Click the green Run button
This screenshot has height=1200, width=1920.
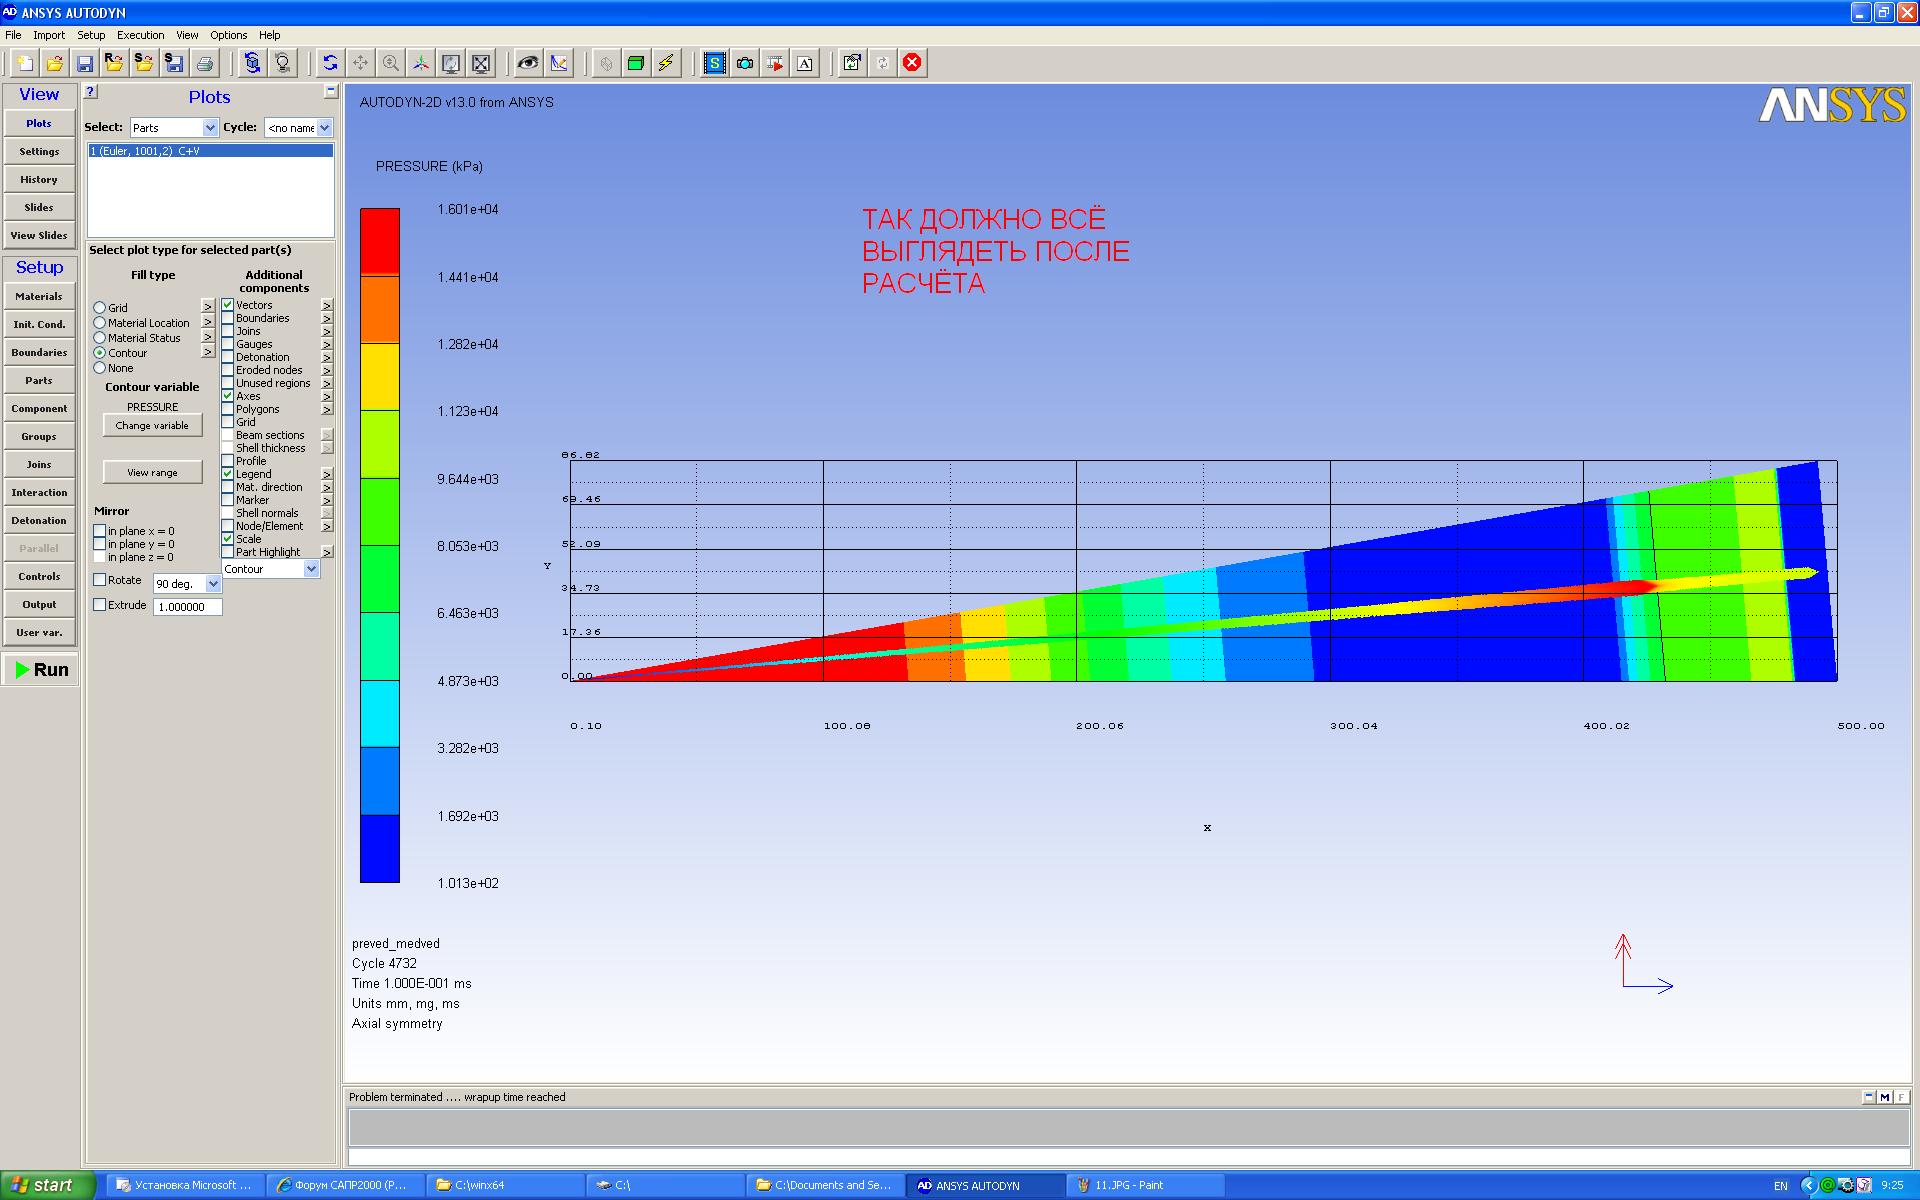coord(40,670)
